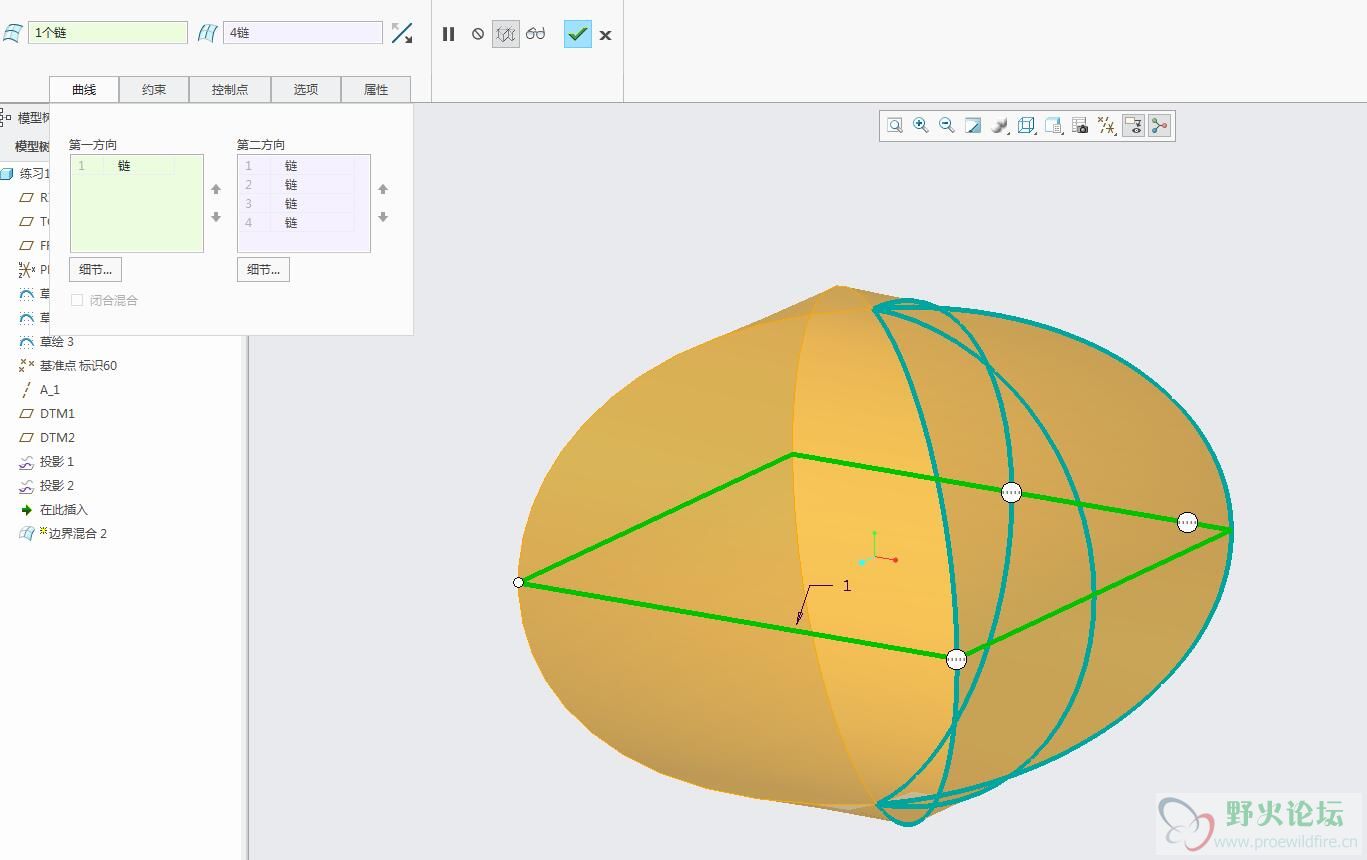Click the model tree header icon
Screen dimensions: 1367x860
[x=6, y=118]
